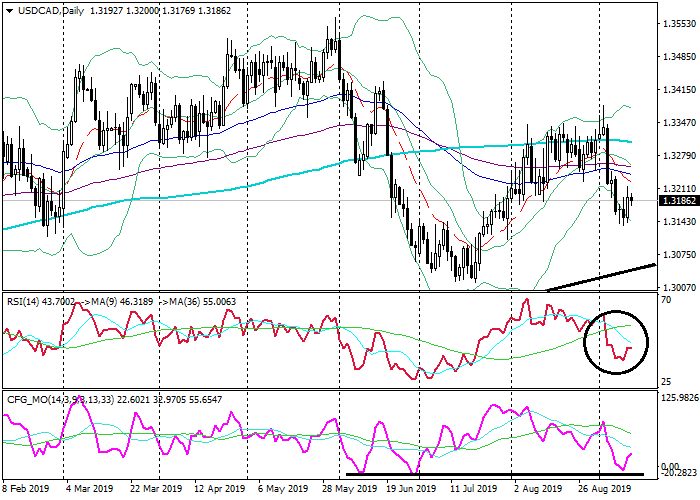
Task: Select the current price tag 1.31862
Action: point(679,200)
